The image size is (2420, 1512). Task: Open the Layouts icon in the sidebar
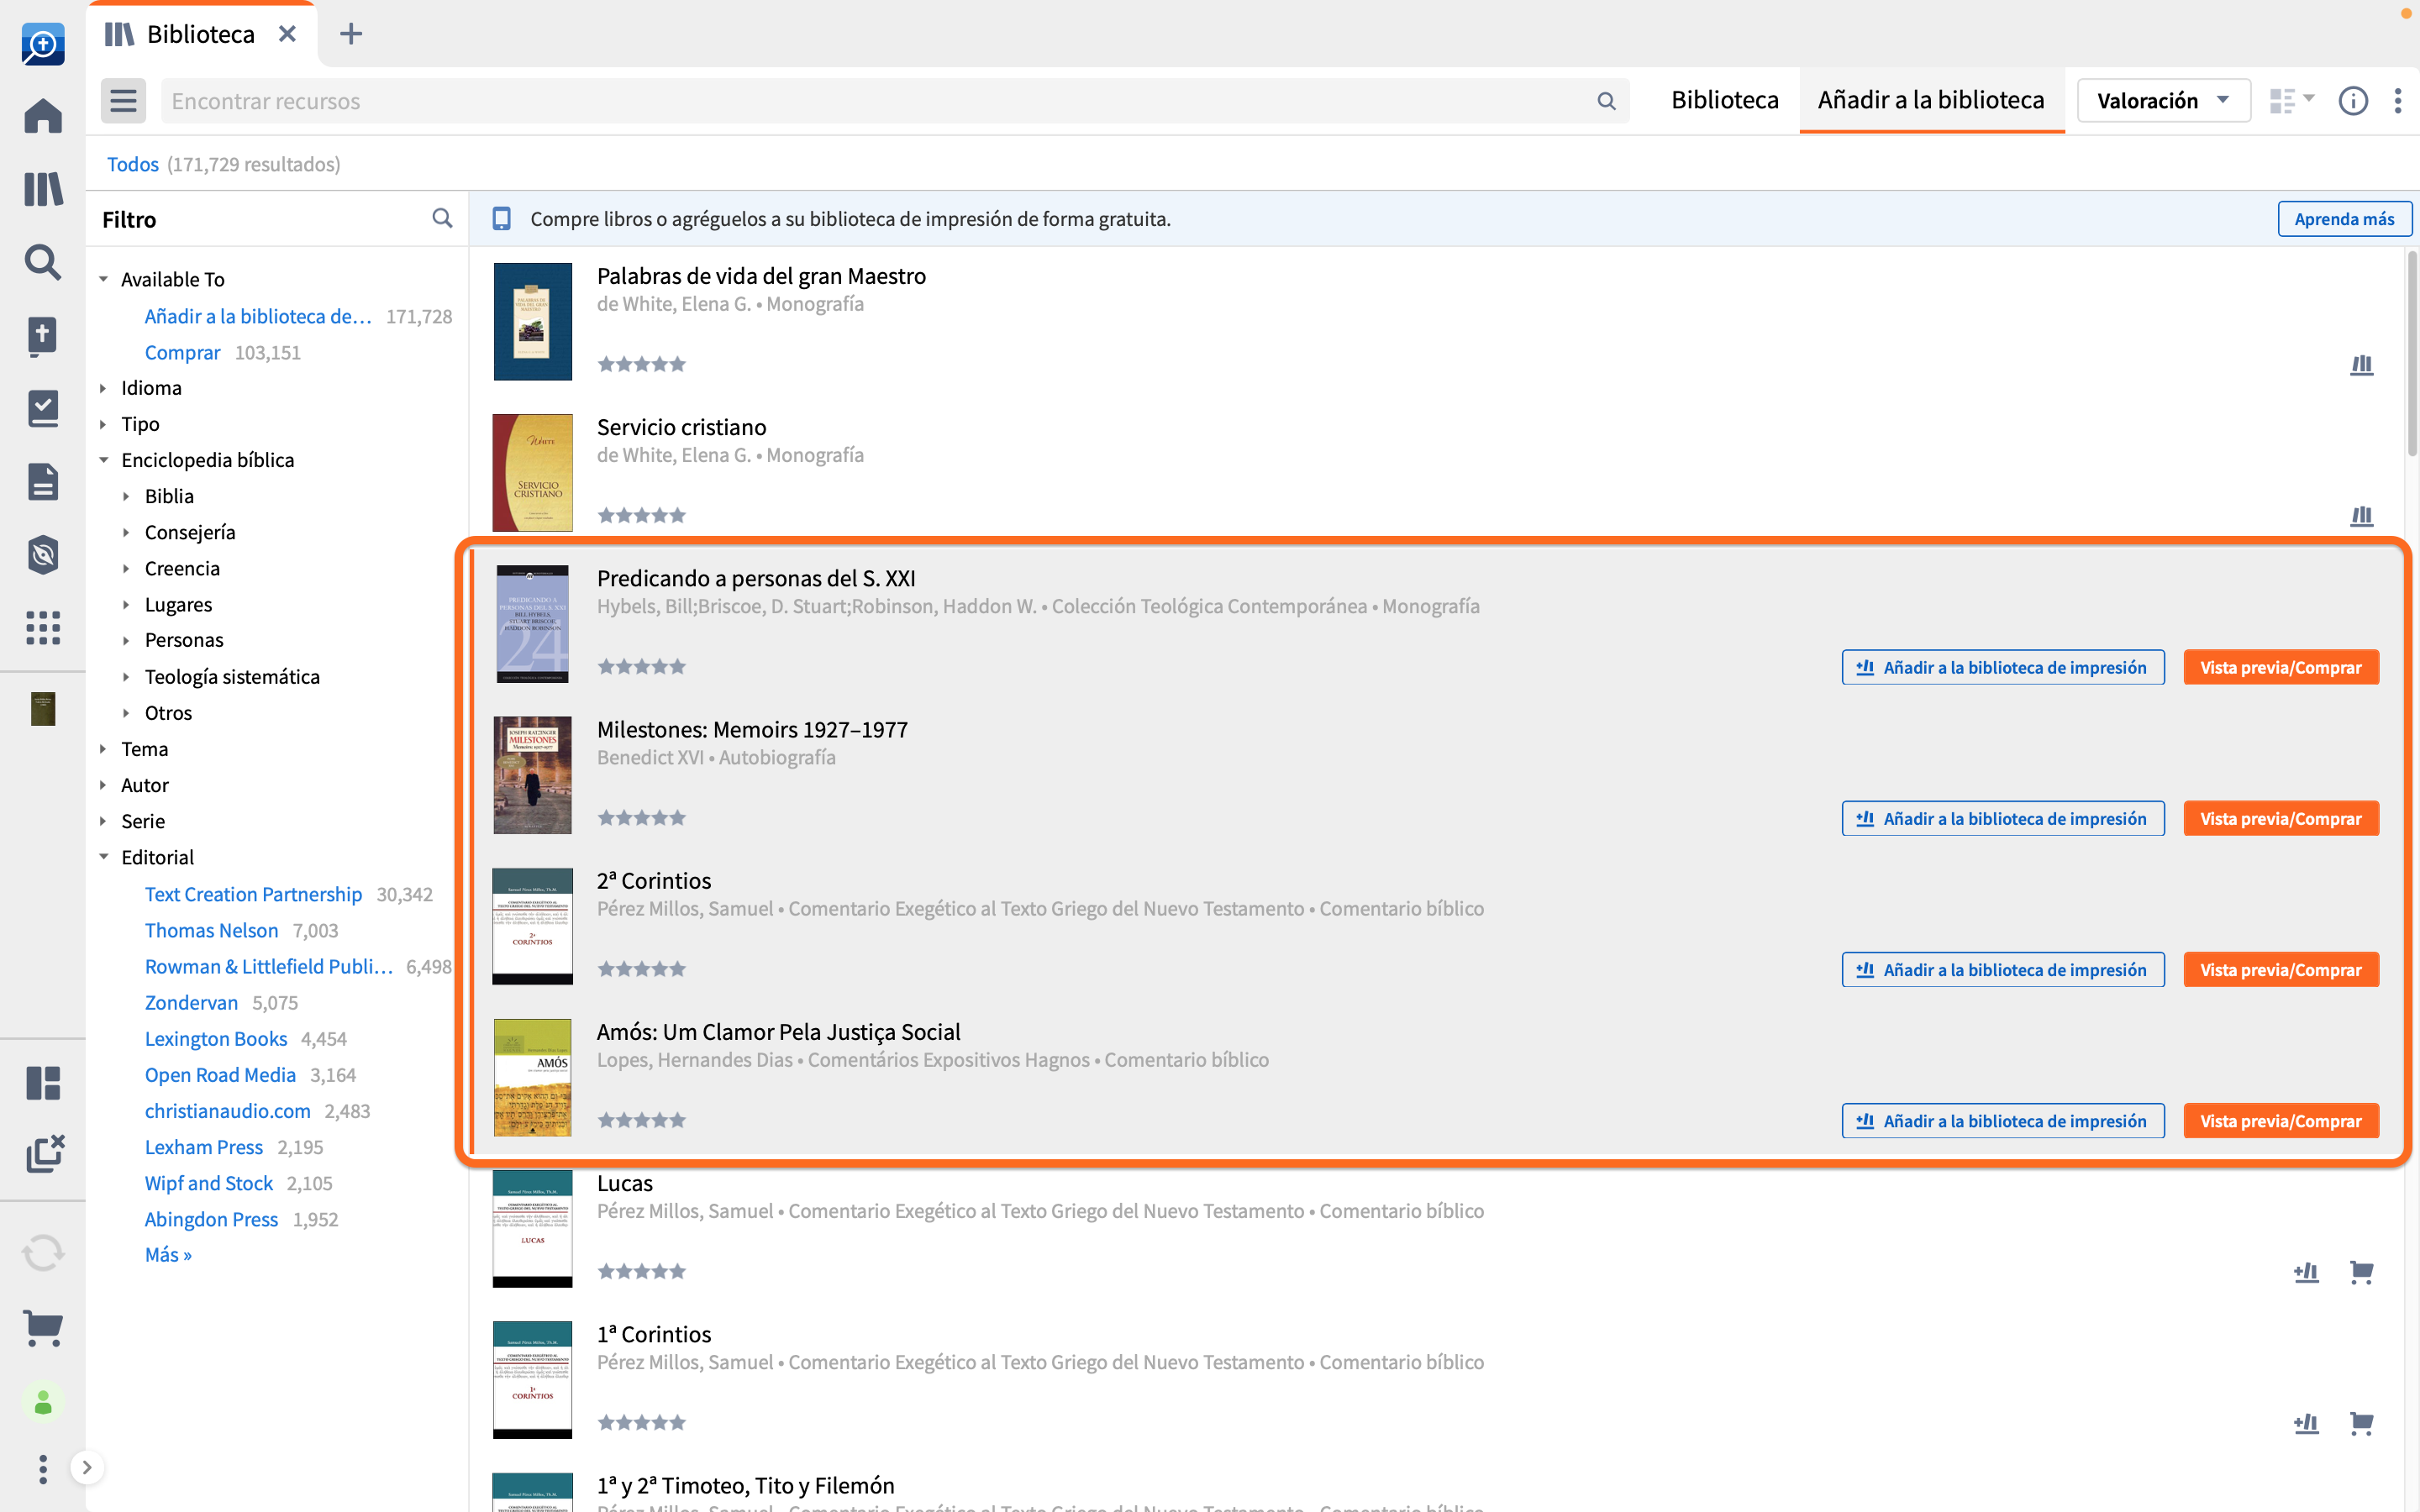point(43,1082)
